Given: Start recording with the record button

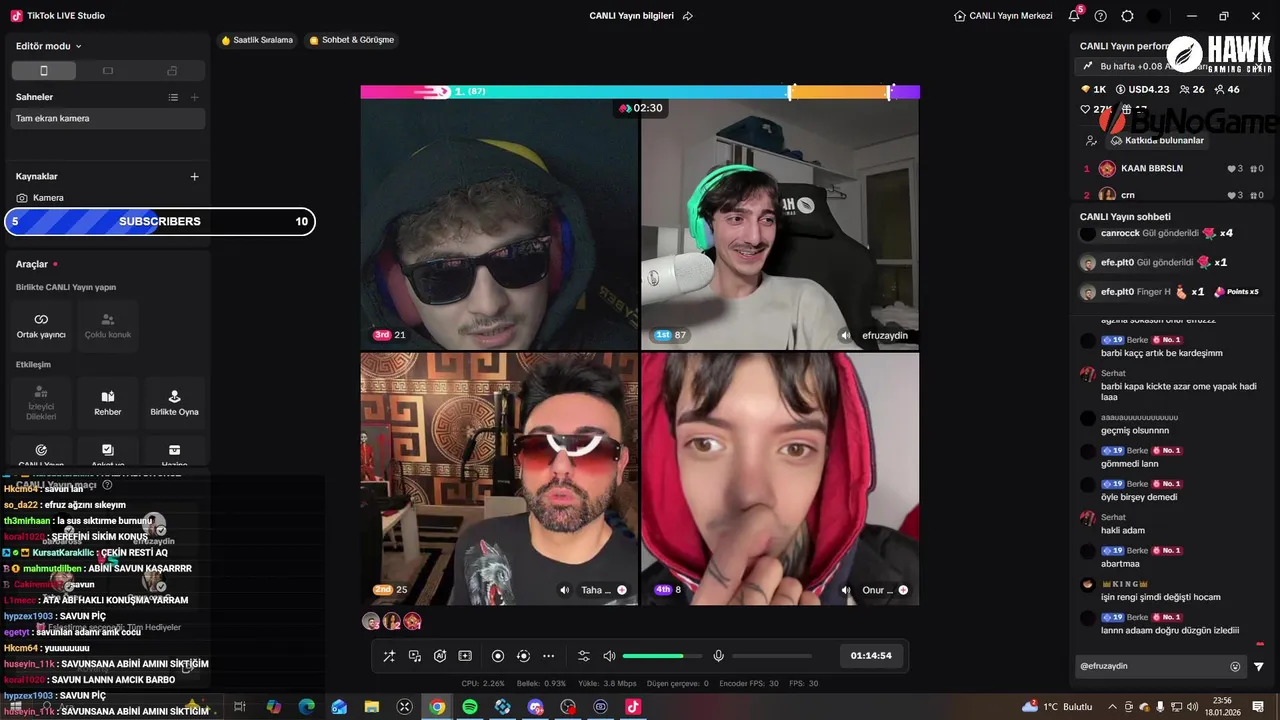Looking at the screenshot, I should (x=498, y=656).
